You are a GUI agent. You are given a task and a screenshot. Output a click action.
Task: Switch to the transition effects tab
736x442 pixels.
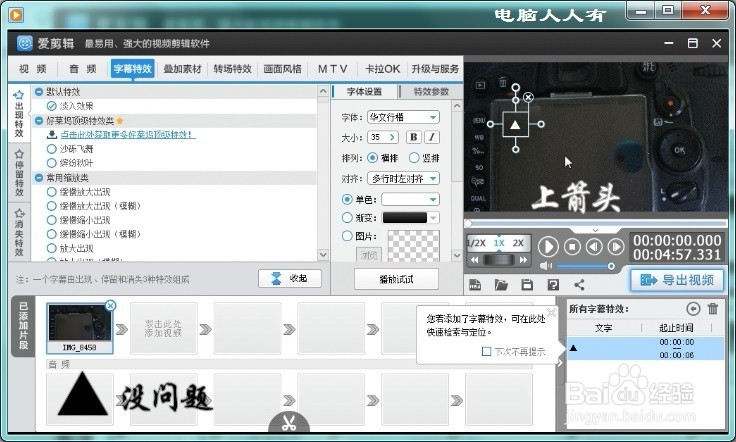(232, 69)
